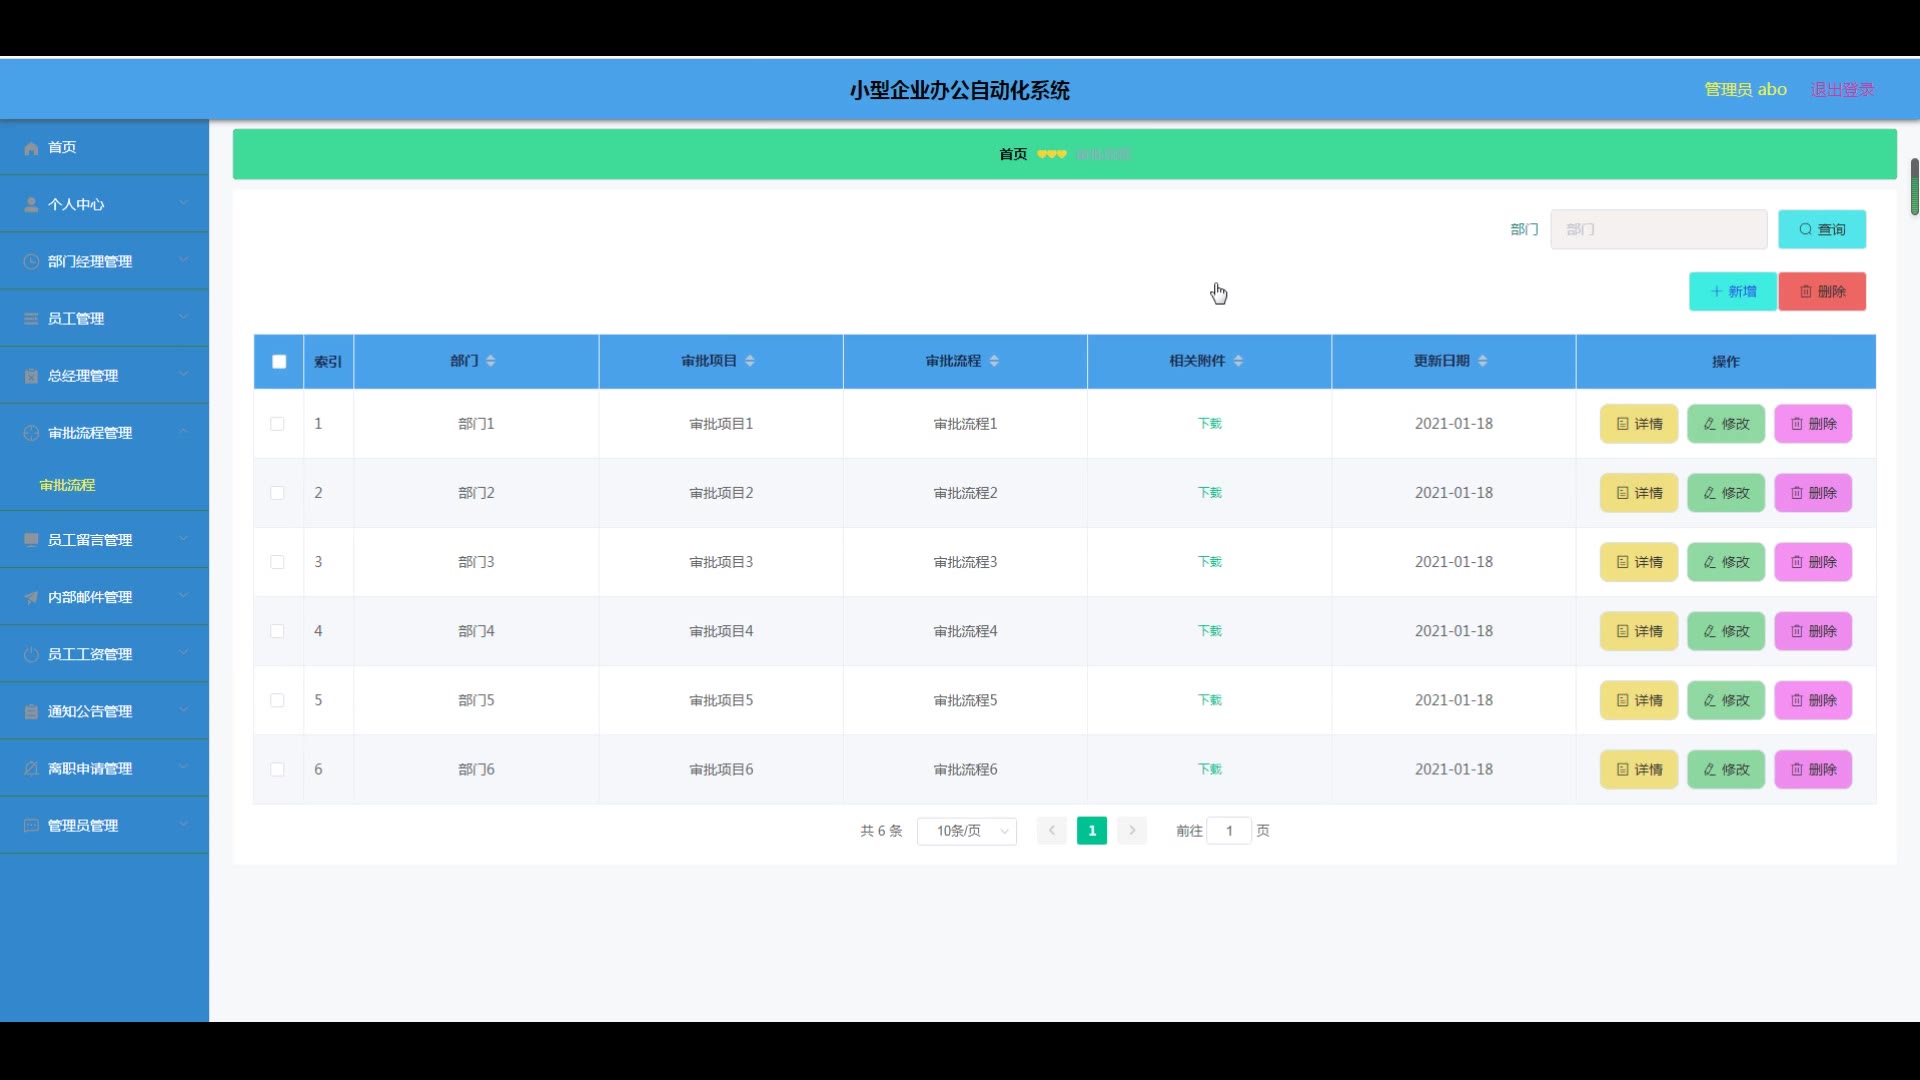This screenshot has width=1920, height=1080.
Task: Click the home icon beside 首页 in the sidebar
Action: 31,148
